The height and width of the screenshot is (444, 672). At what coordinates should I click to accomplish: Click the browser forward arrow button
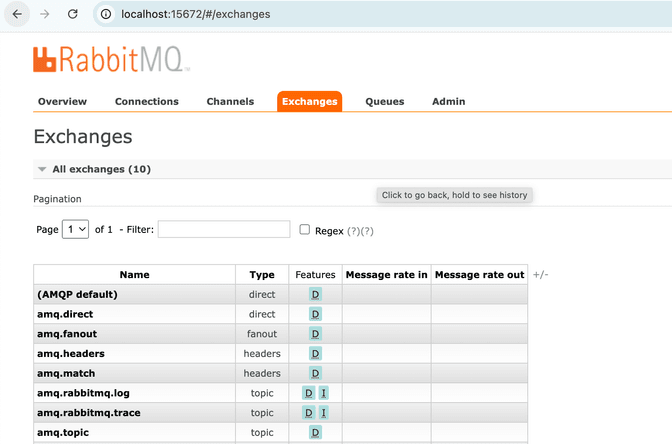coord(45,15)
